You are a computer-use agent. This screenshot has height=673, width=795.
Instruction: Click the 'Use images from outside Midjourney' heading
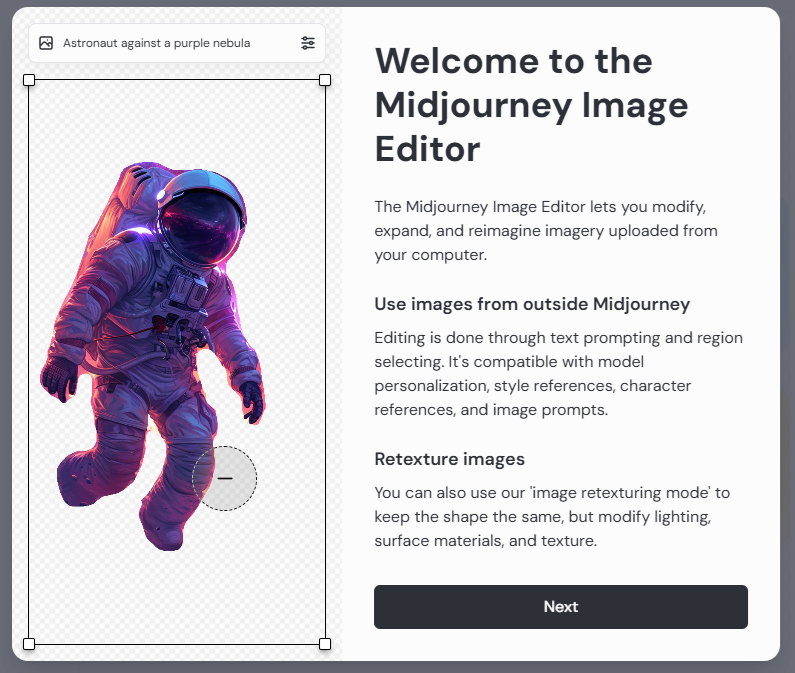[532, 304]
